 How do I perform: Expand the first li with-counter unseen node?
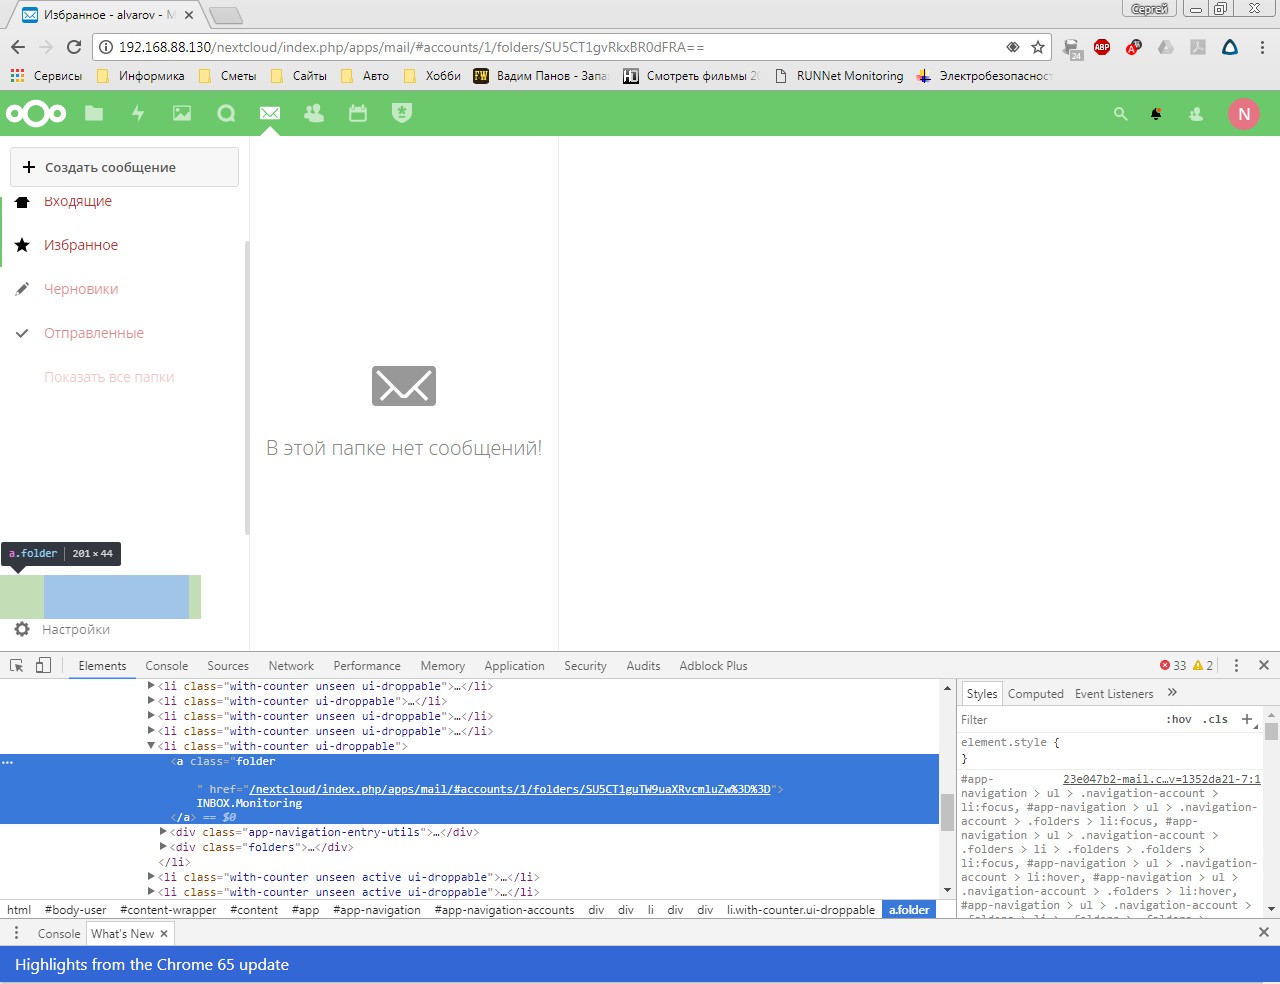tap(152, 686)
